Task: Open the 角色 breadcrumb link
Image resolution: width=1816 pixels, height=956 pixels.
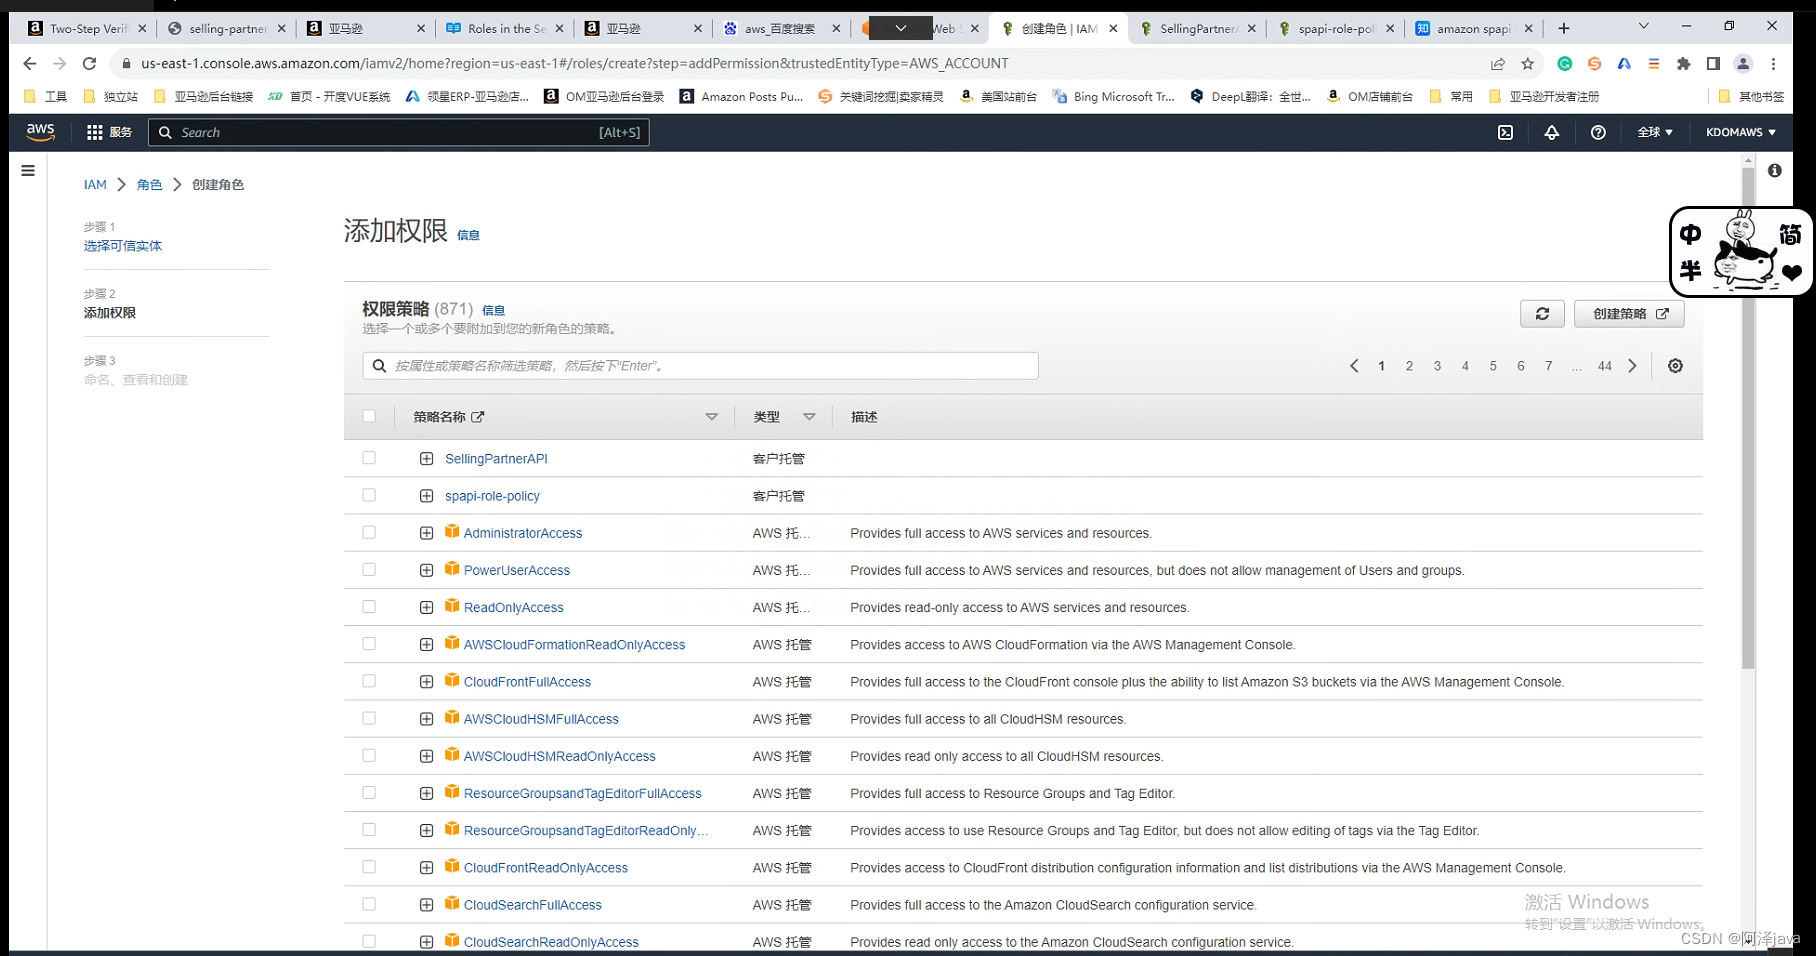Action: 149,185
